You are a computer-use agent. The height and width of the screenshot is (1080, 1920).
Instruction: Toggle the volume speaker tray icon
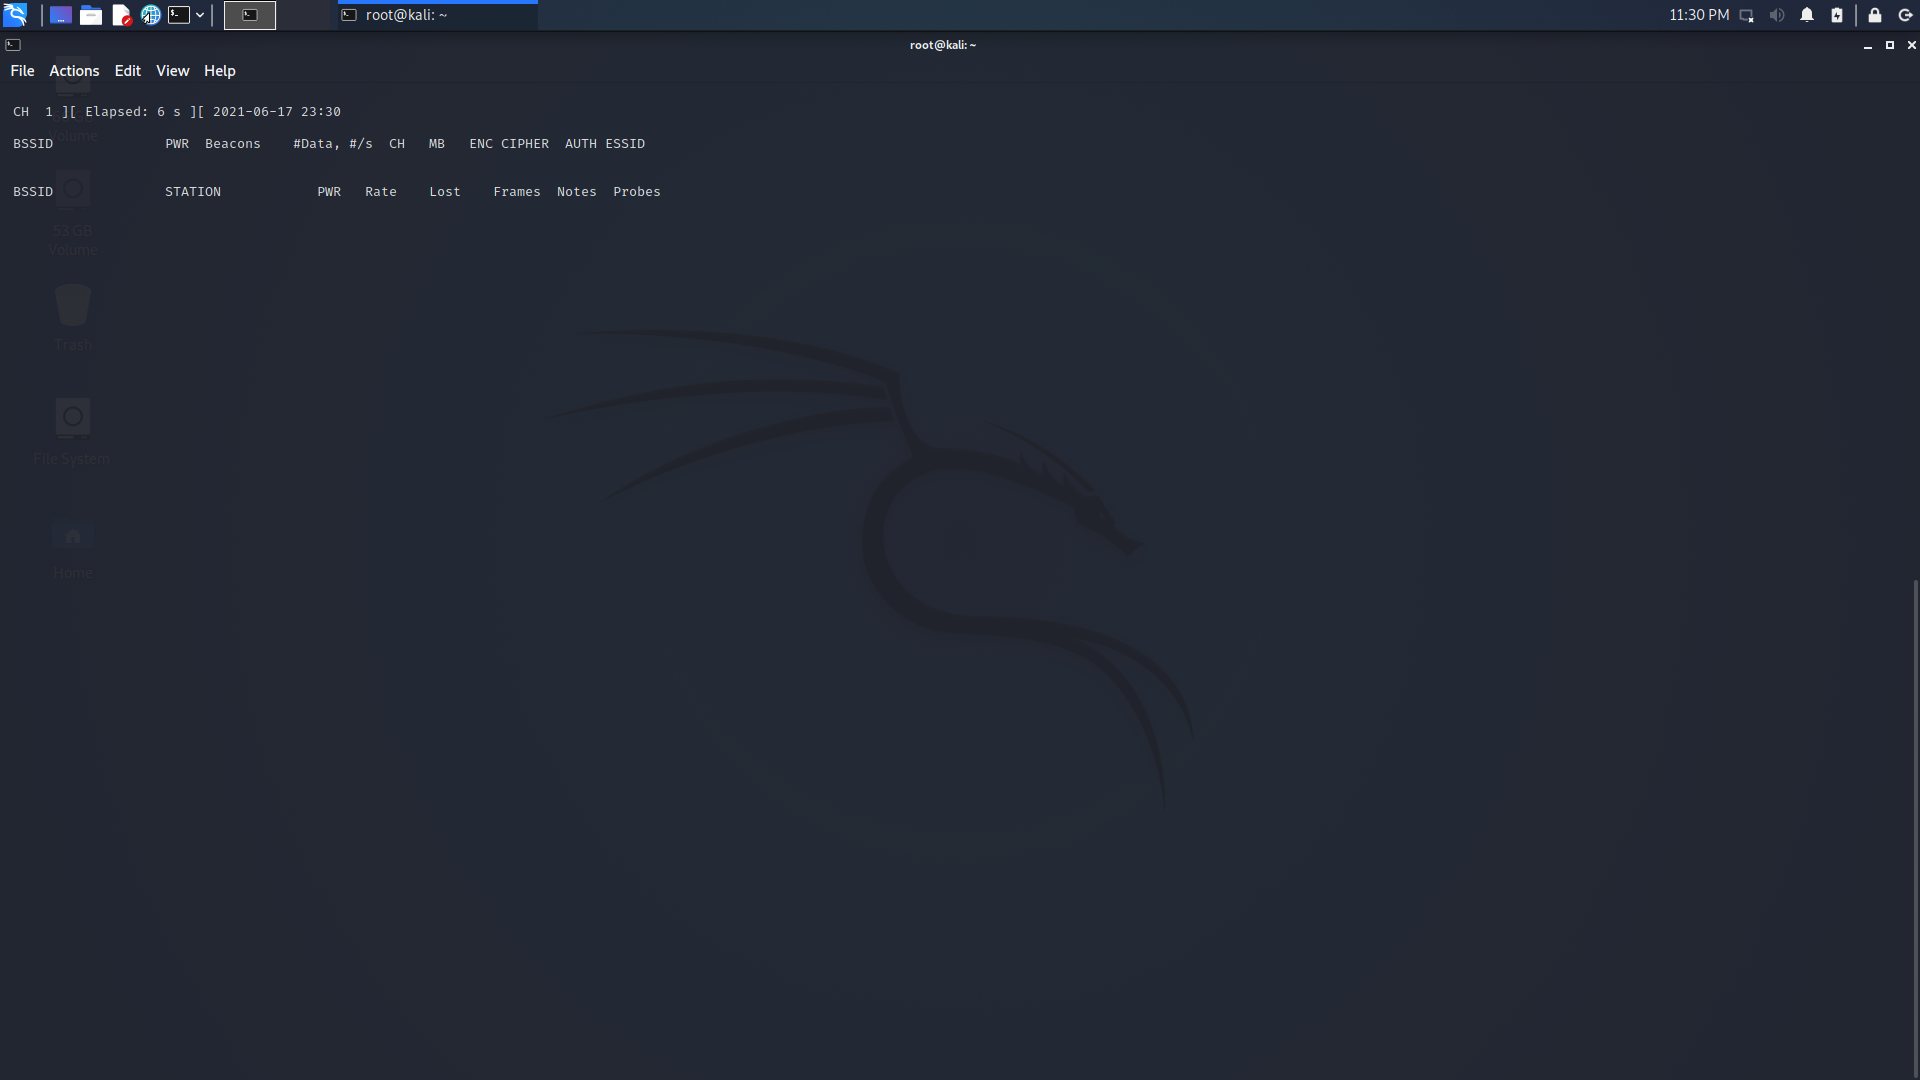[x=1777, y=15]
